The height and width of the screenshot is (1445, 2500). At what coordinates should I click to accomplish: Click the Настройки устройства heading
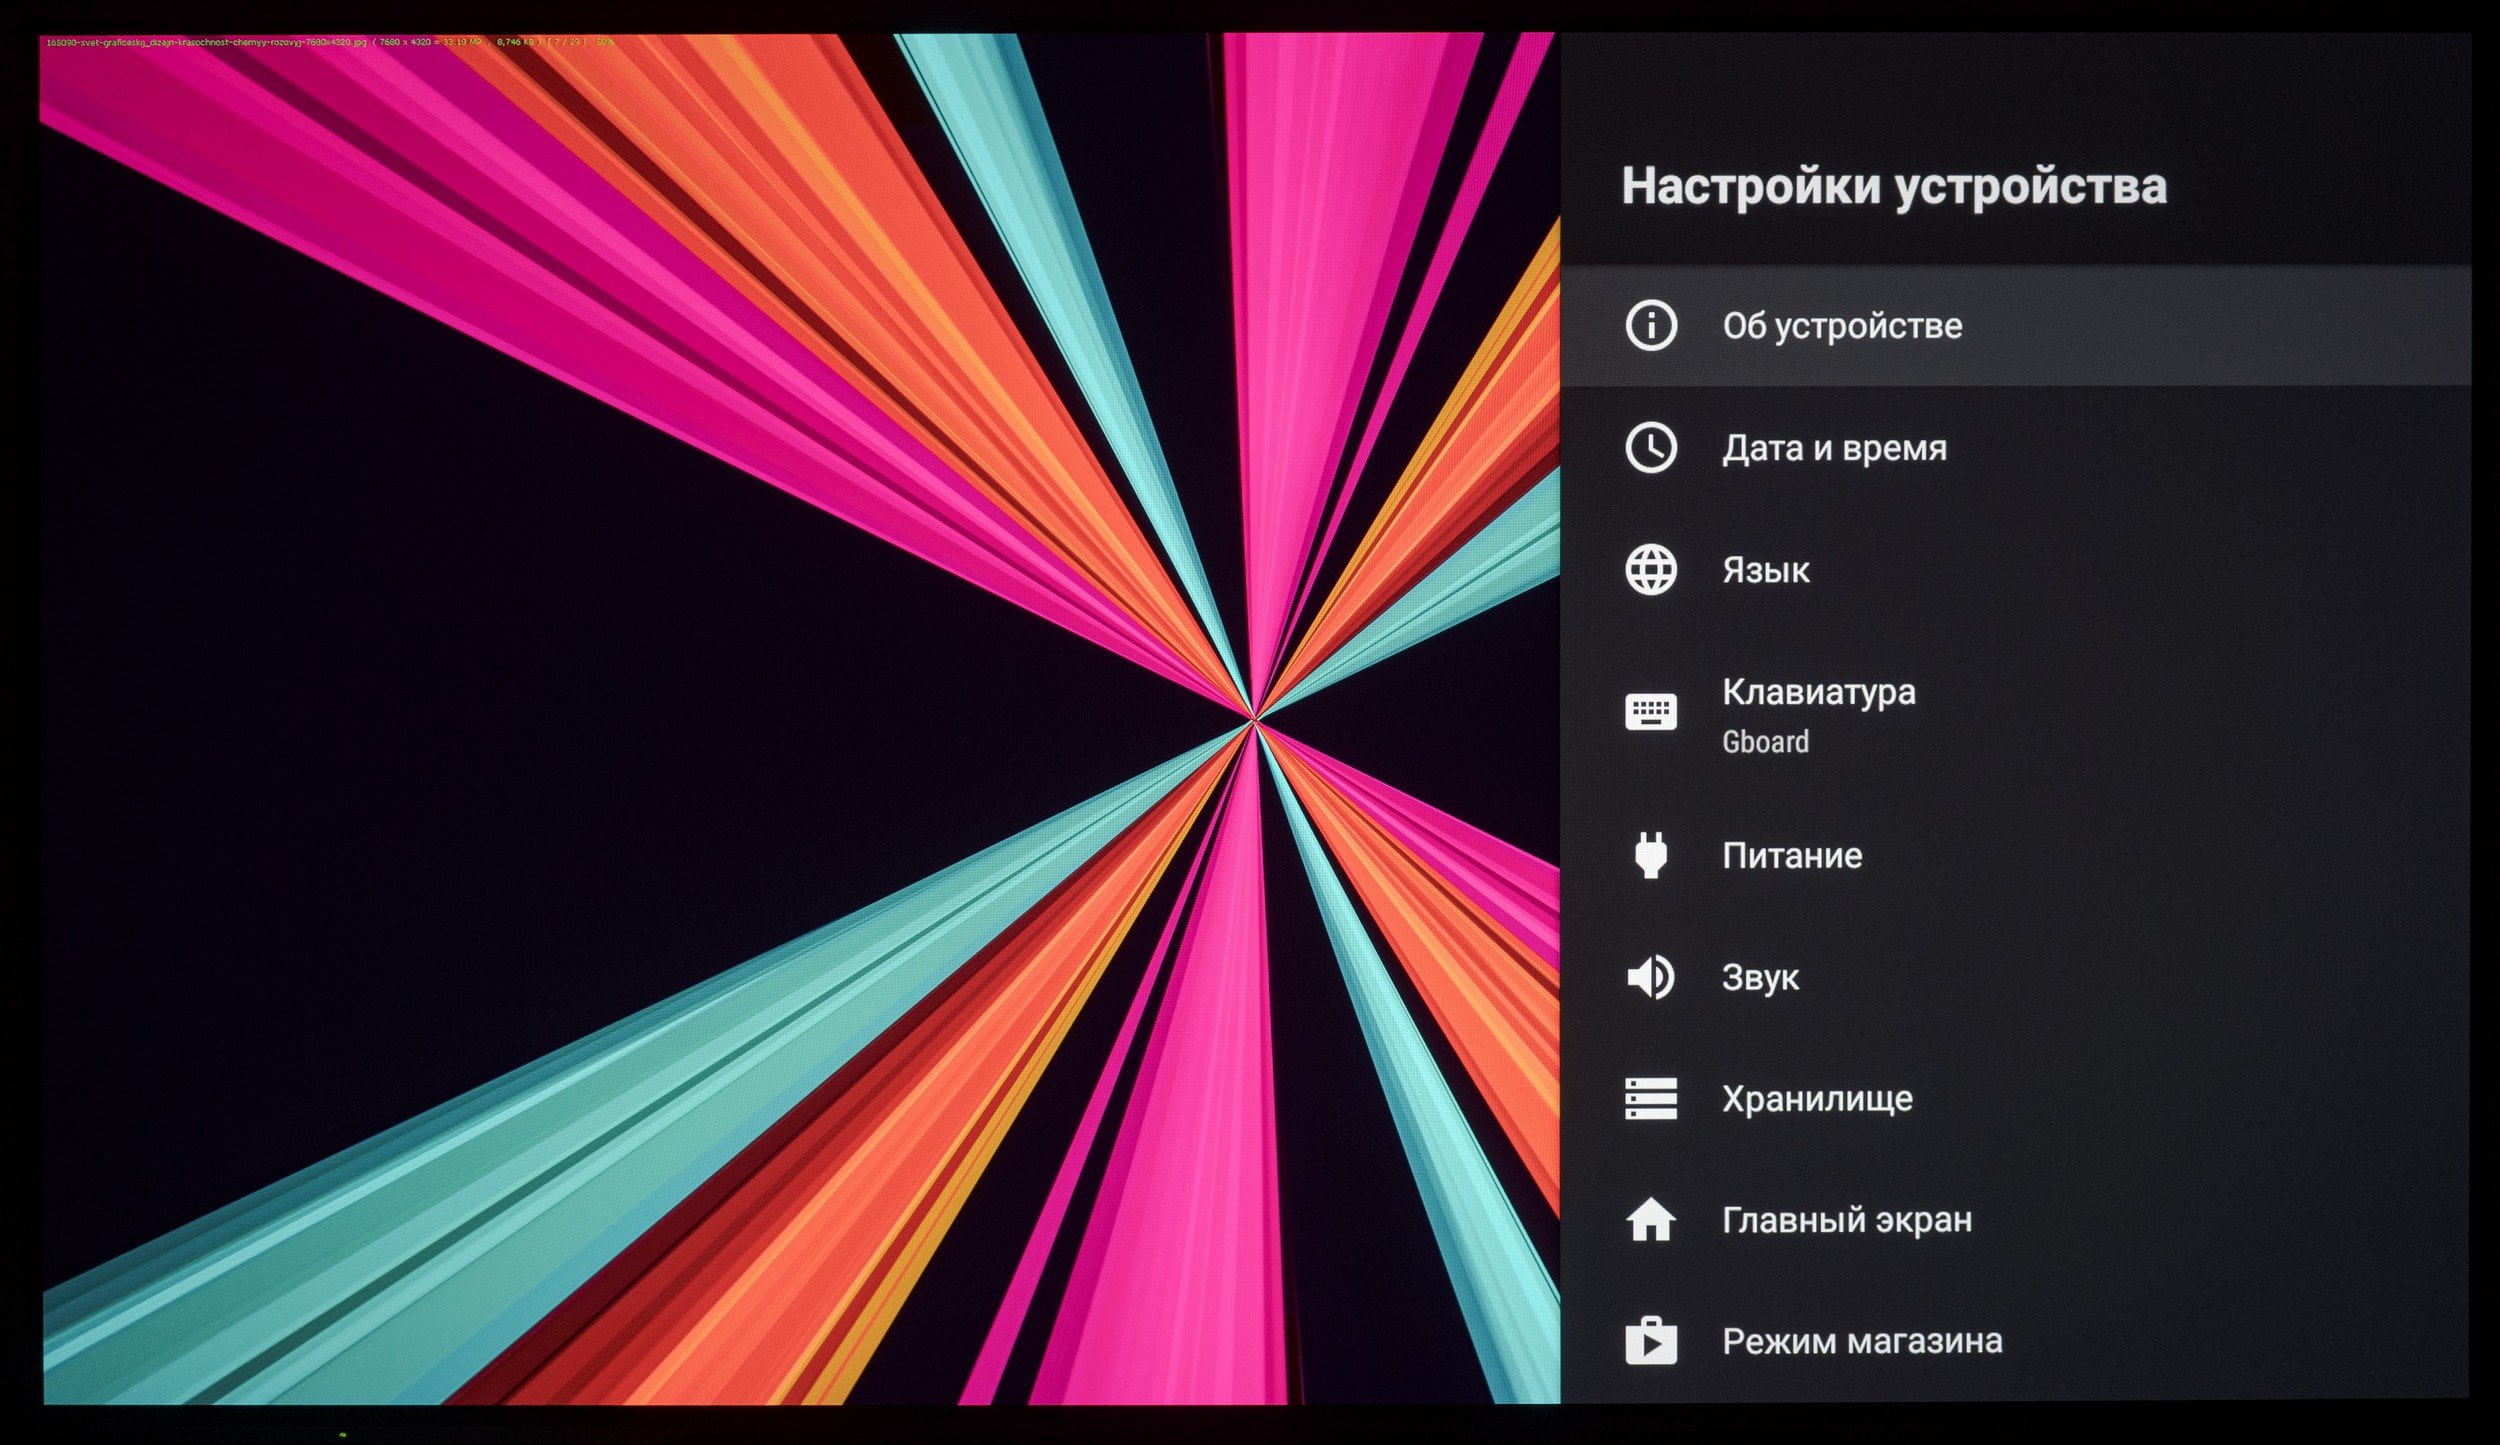pyautogui.click(x=1893, y=187)
